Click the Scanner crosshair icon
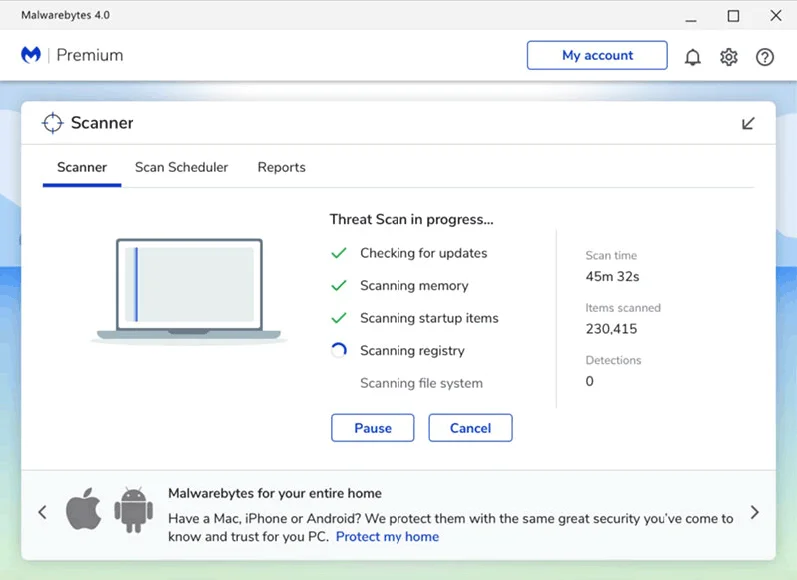The image size is (797, 580). pyautogui.click(x=52, y=123)
